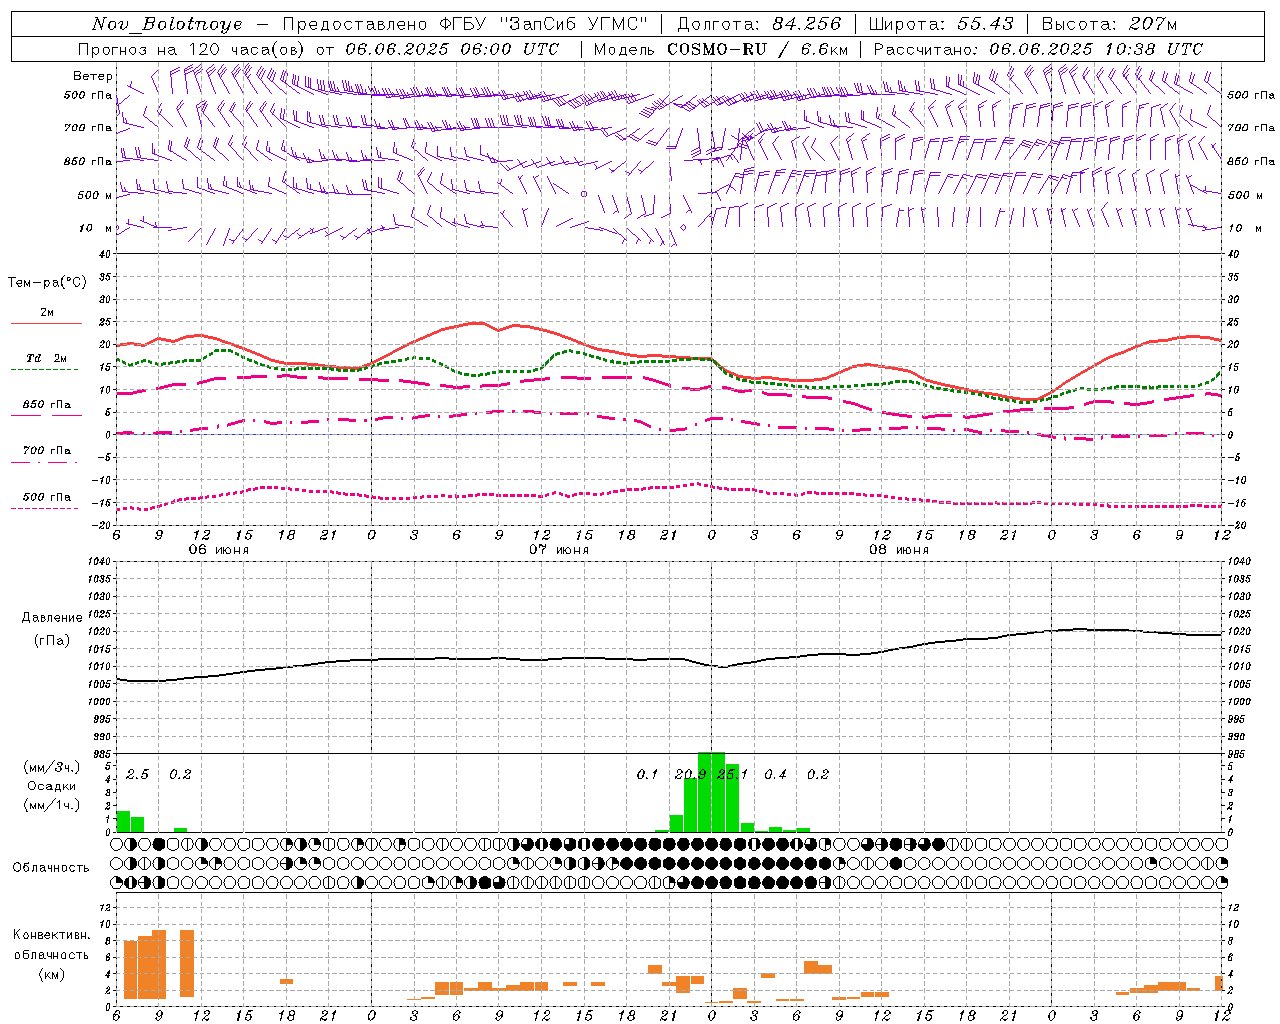Select the "Высота: 207м" header field
Screen dimensions: 1280x1024
pos(1109,24)
